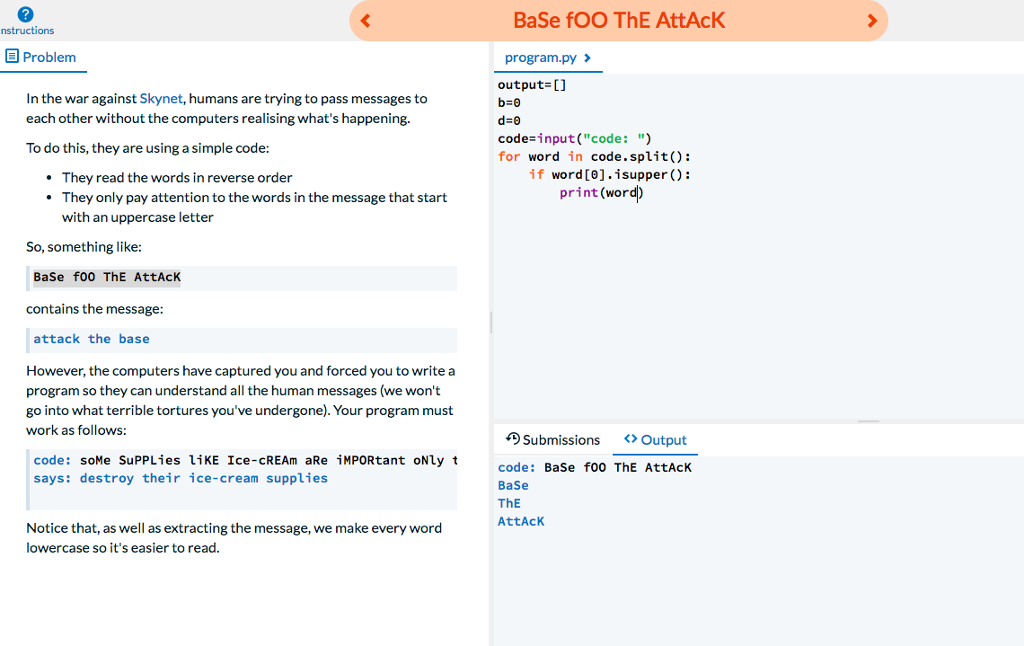The height and width of the screenshot is (646, 1024).
Task: Click the document icon beside Problem
Action: click(12, 57)
